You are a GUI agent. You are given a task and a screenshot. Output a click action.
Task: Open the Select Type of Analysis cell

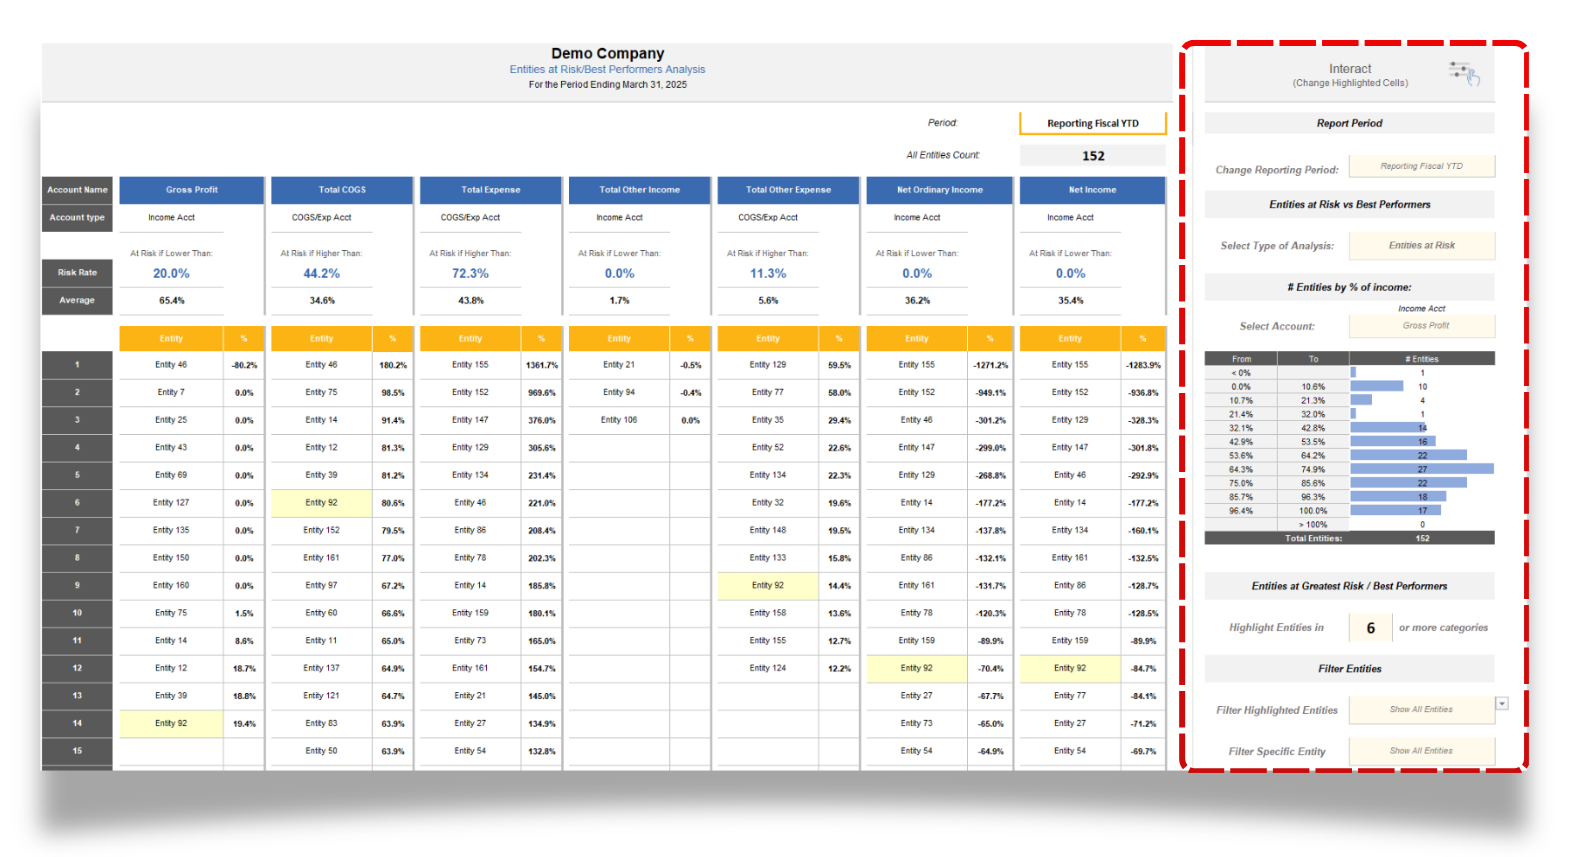tap(1421, 246)
